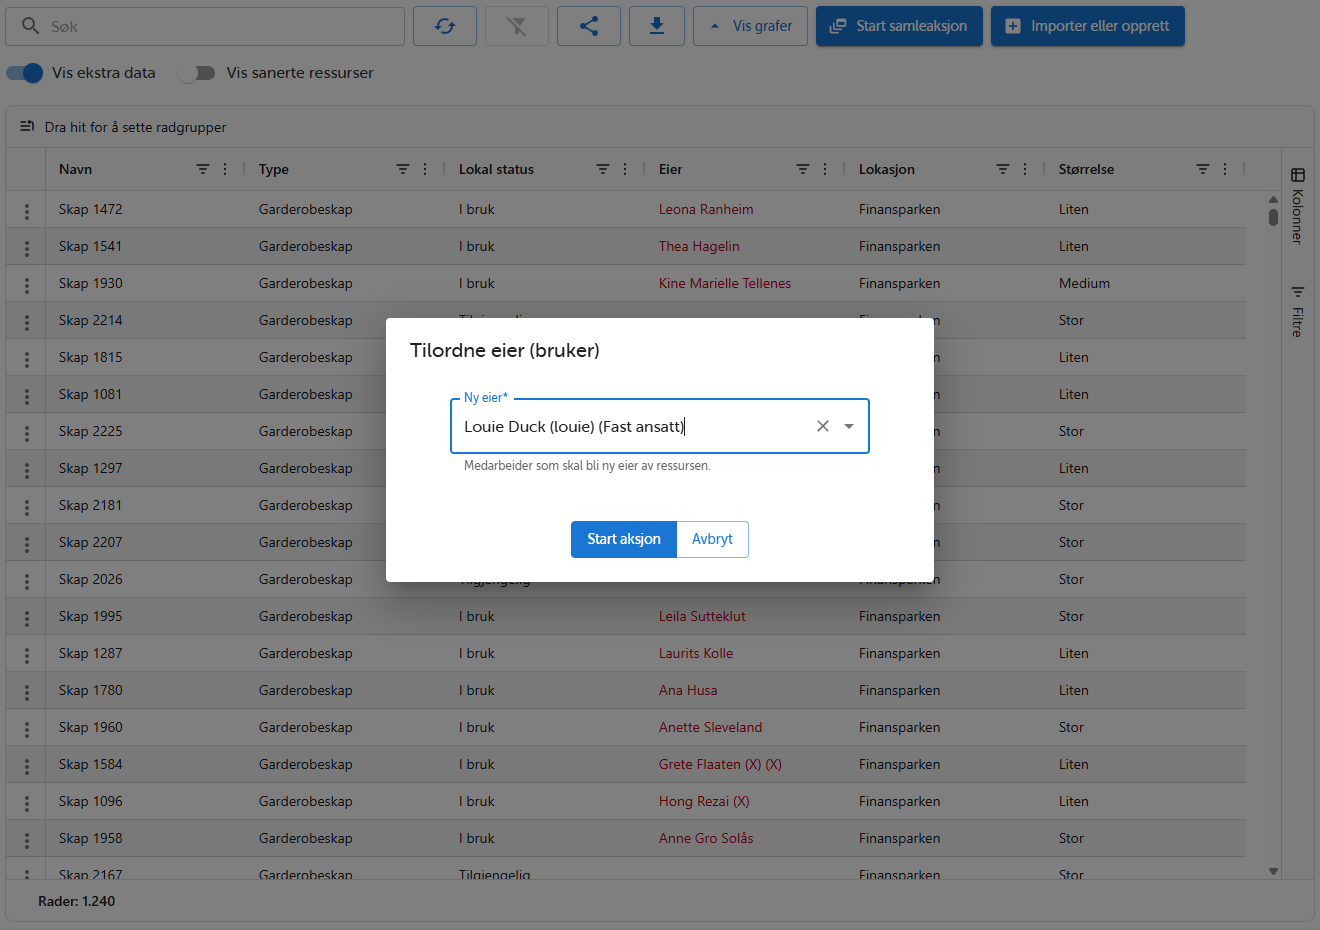Viewport: 1320px width, 930px height.
Task: Click into the Søk search field
Action: tap(220, 26)
